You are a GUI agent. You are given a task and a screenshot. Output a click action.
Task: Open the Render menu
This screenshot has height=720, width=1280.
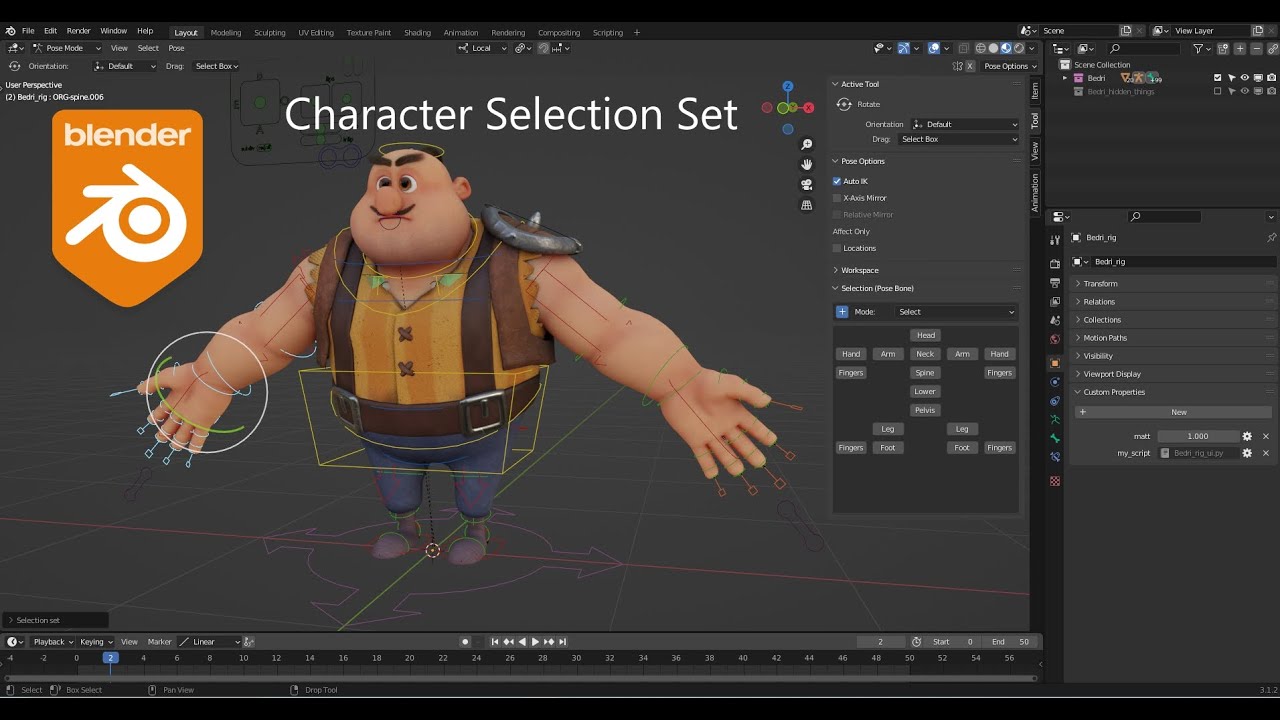78,31
